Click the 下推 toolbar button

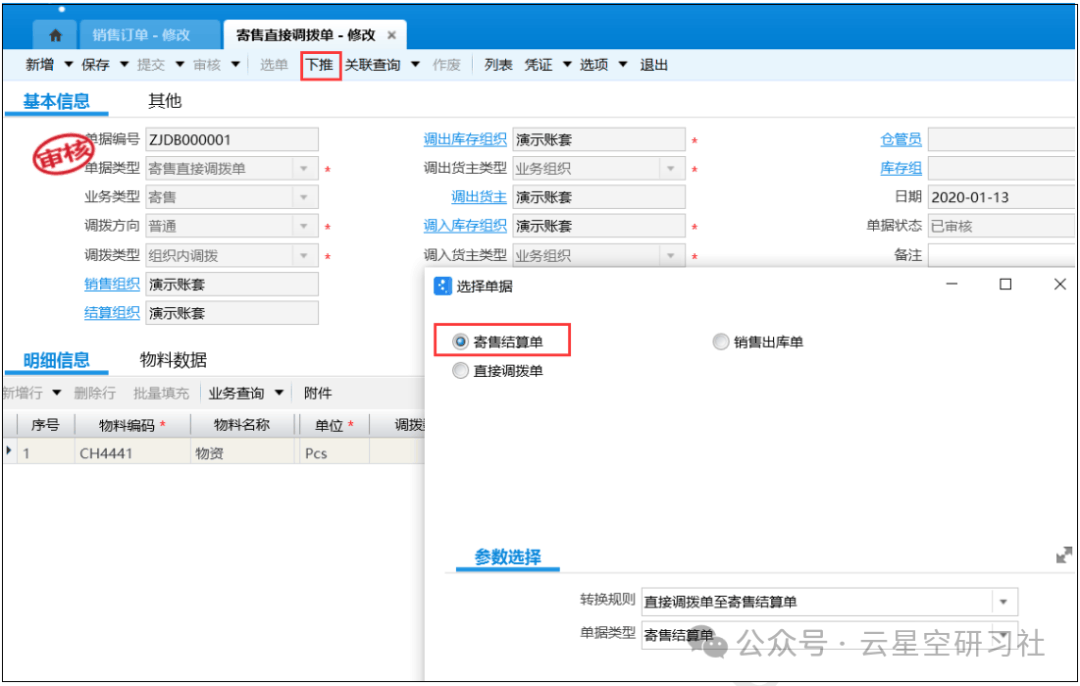[x=320, y=65]
